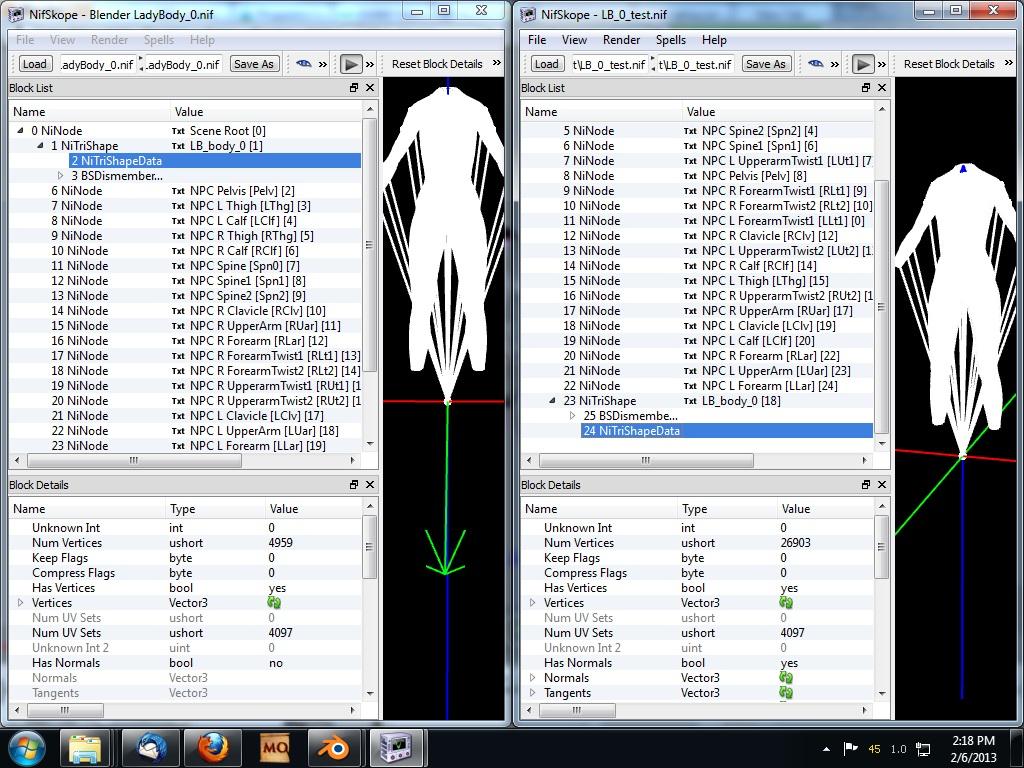The height and width of the screenshot is (768, 1024).
Task: Click the NifSkope taskbar icon
Action: tap(398, 748)
